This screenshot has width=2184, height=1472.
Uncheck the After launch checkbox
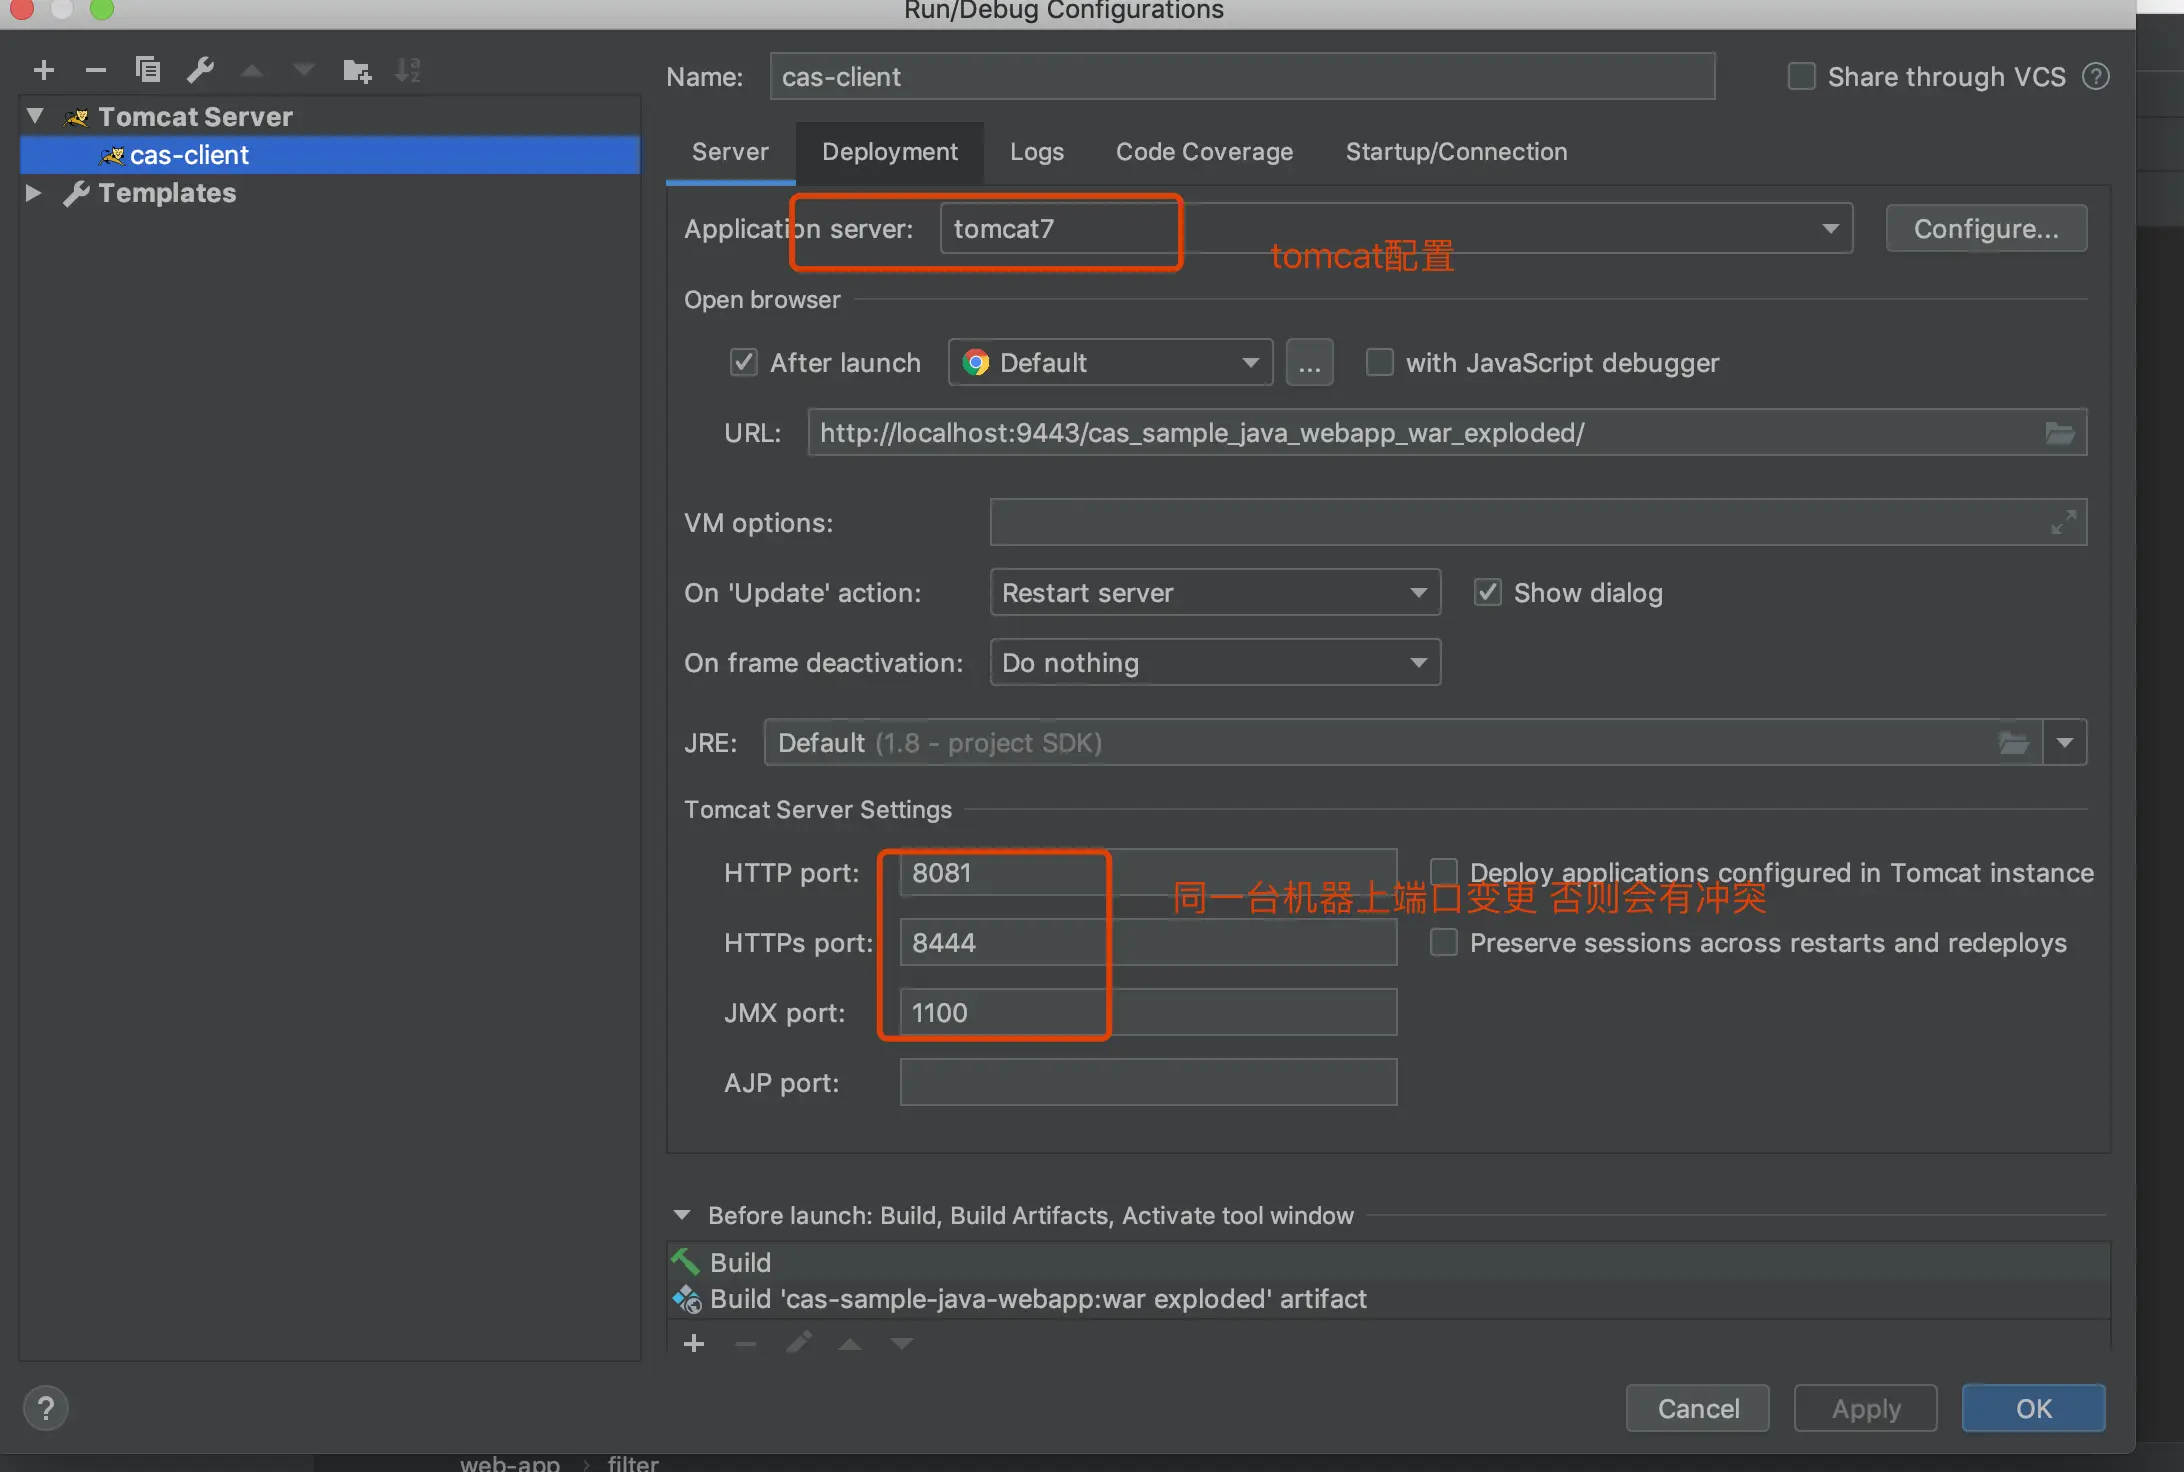pyautogui.click(x=743, y=362)
